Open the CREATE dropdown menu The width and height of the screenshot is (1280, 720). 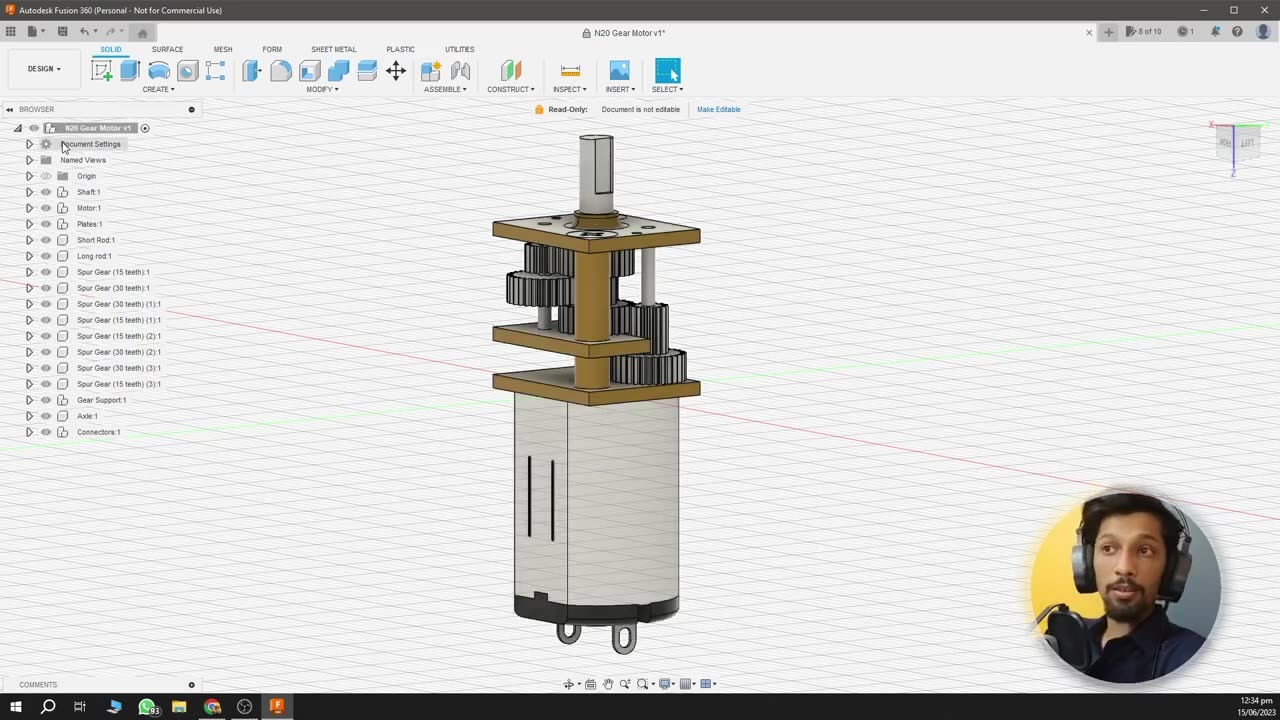point(158,89)
